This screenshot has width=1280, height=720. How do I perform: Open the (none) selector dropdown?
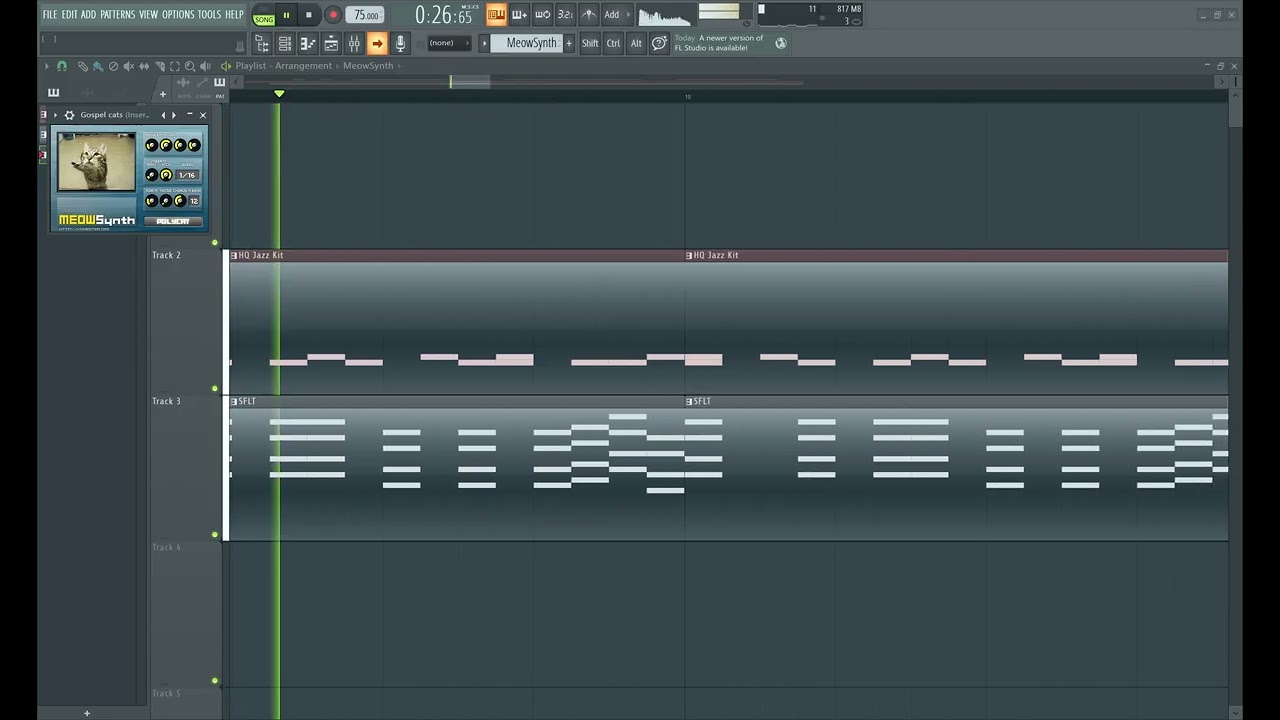pos(449,43)
